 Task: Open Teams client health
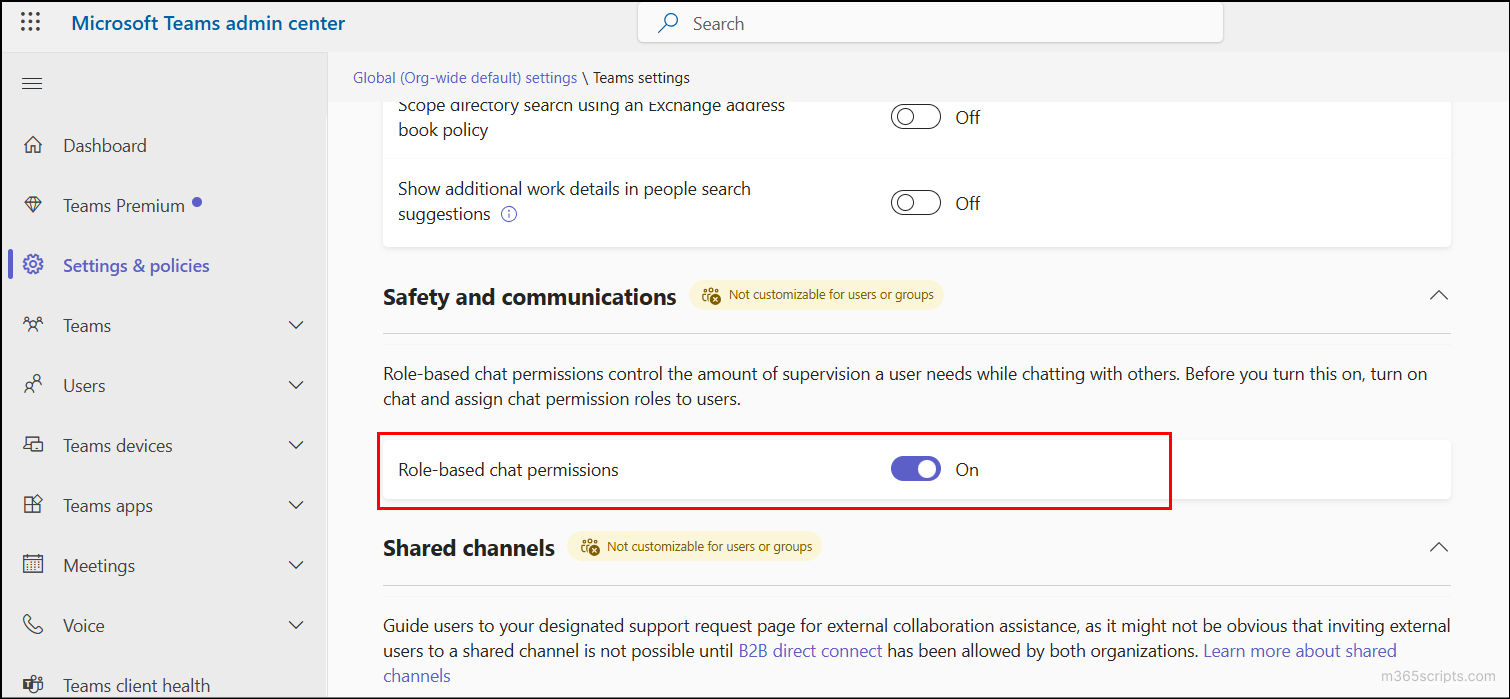136,685
